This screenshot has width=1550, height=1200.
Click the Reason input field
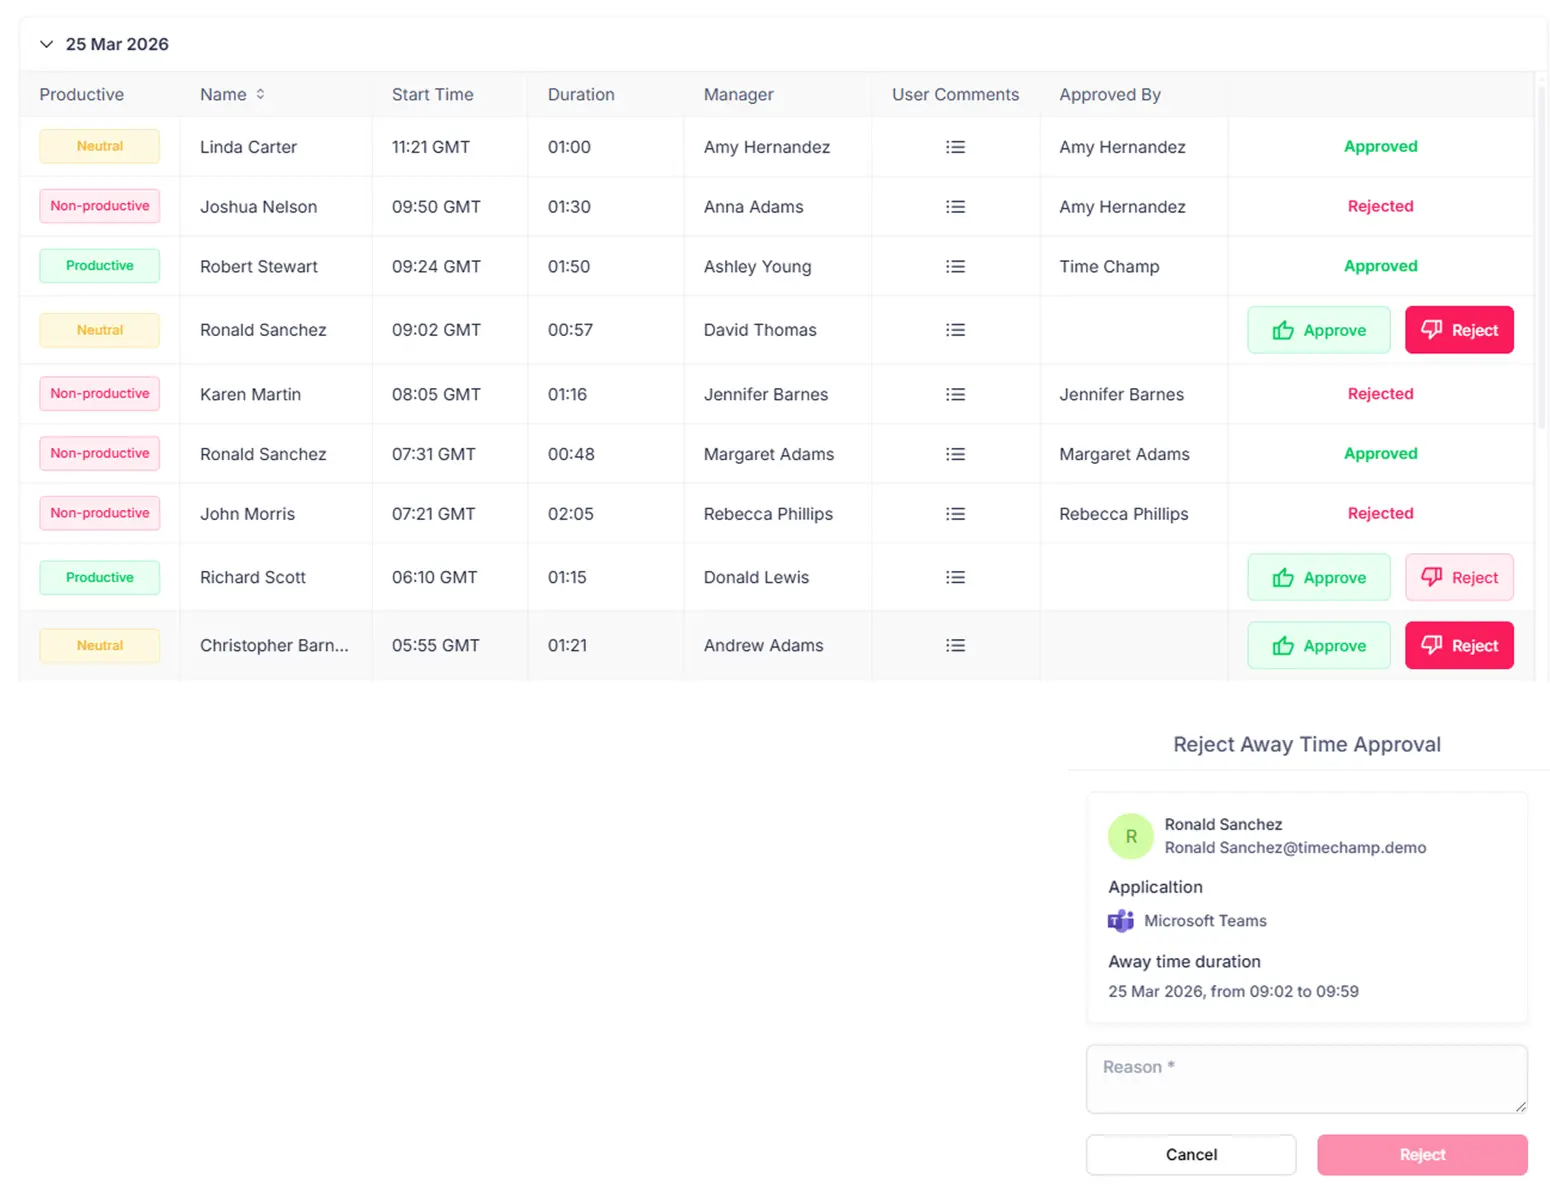coord(1306,1078)
